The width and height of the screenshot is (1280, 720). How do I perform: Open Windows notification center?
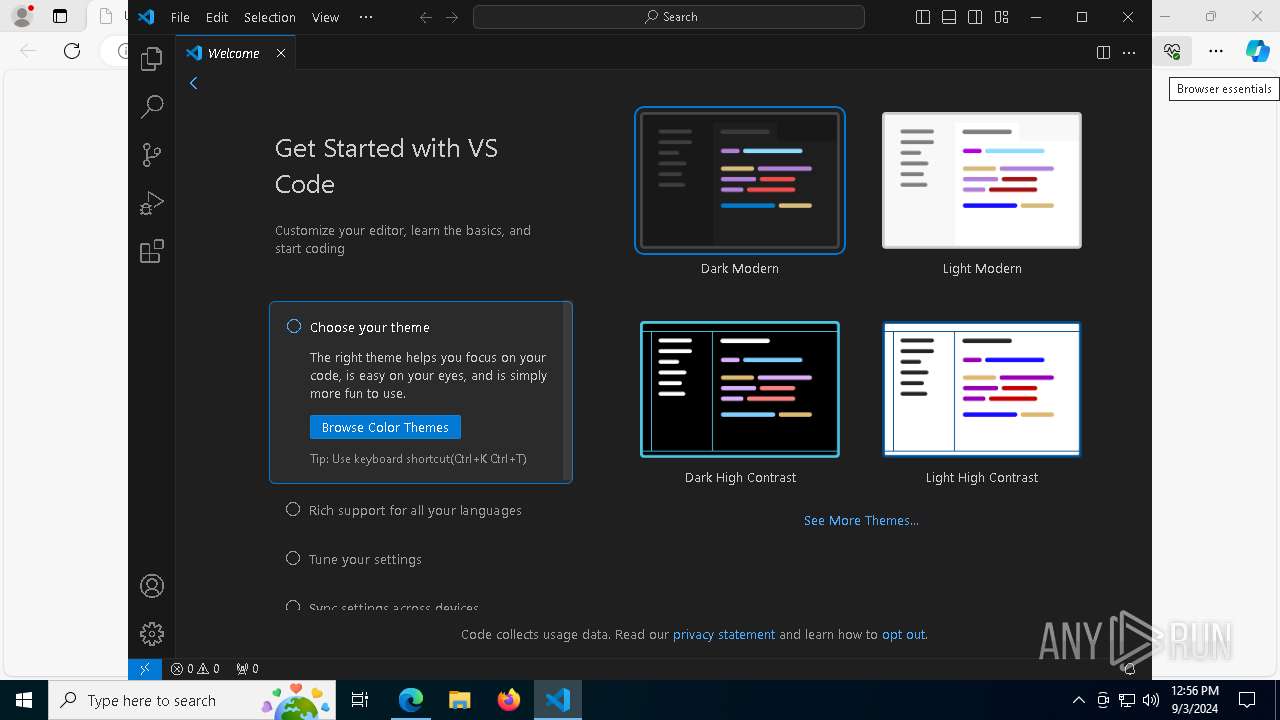point(1247,700)
